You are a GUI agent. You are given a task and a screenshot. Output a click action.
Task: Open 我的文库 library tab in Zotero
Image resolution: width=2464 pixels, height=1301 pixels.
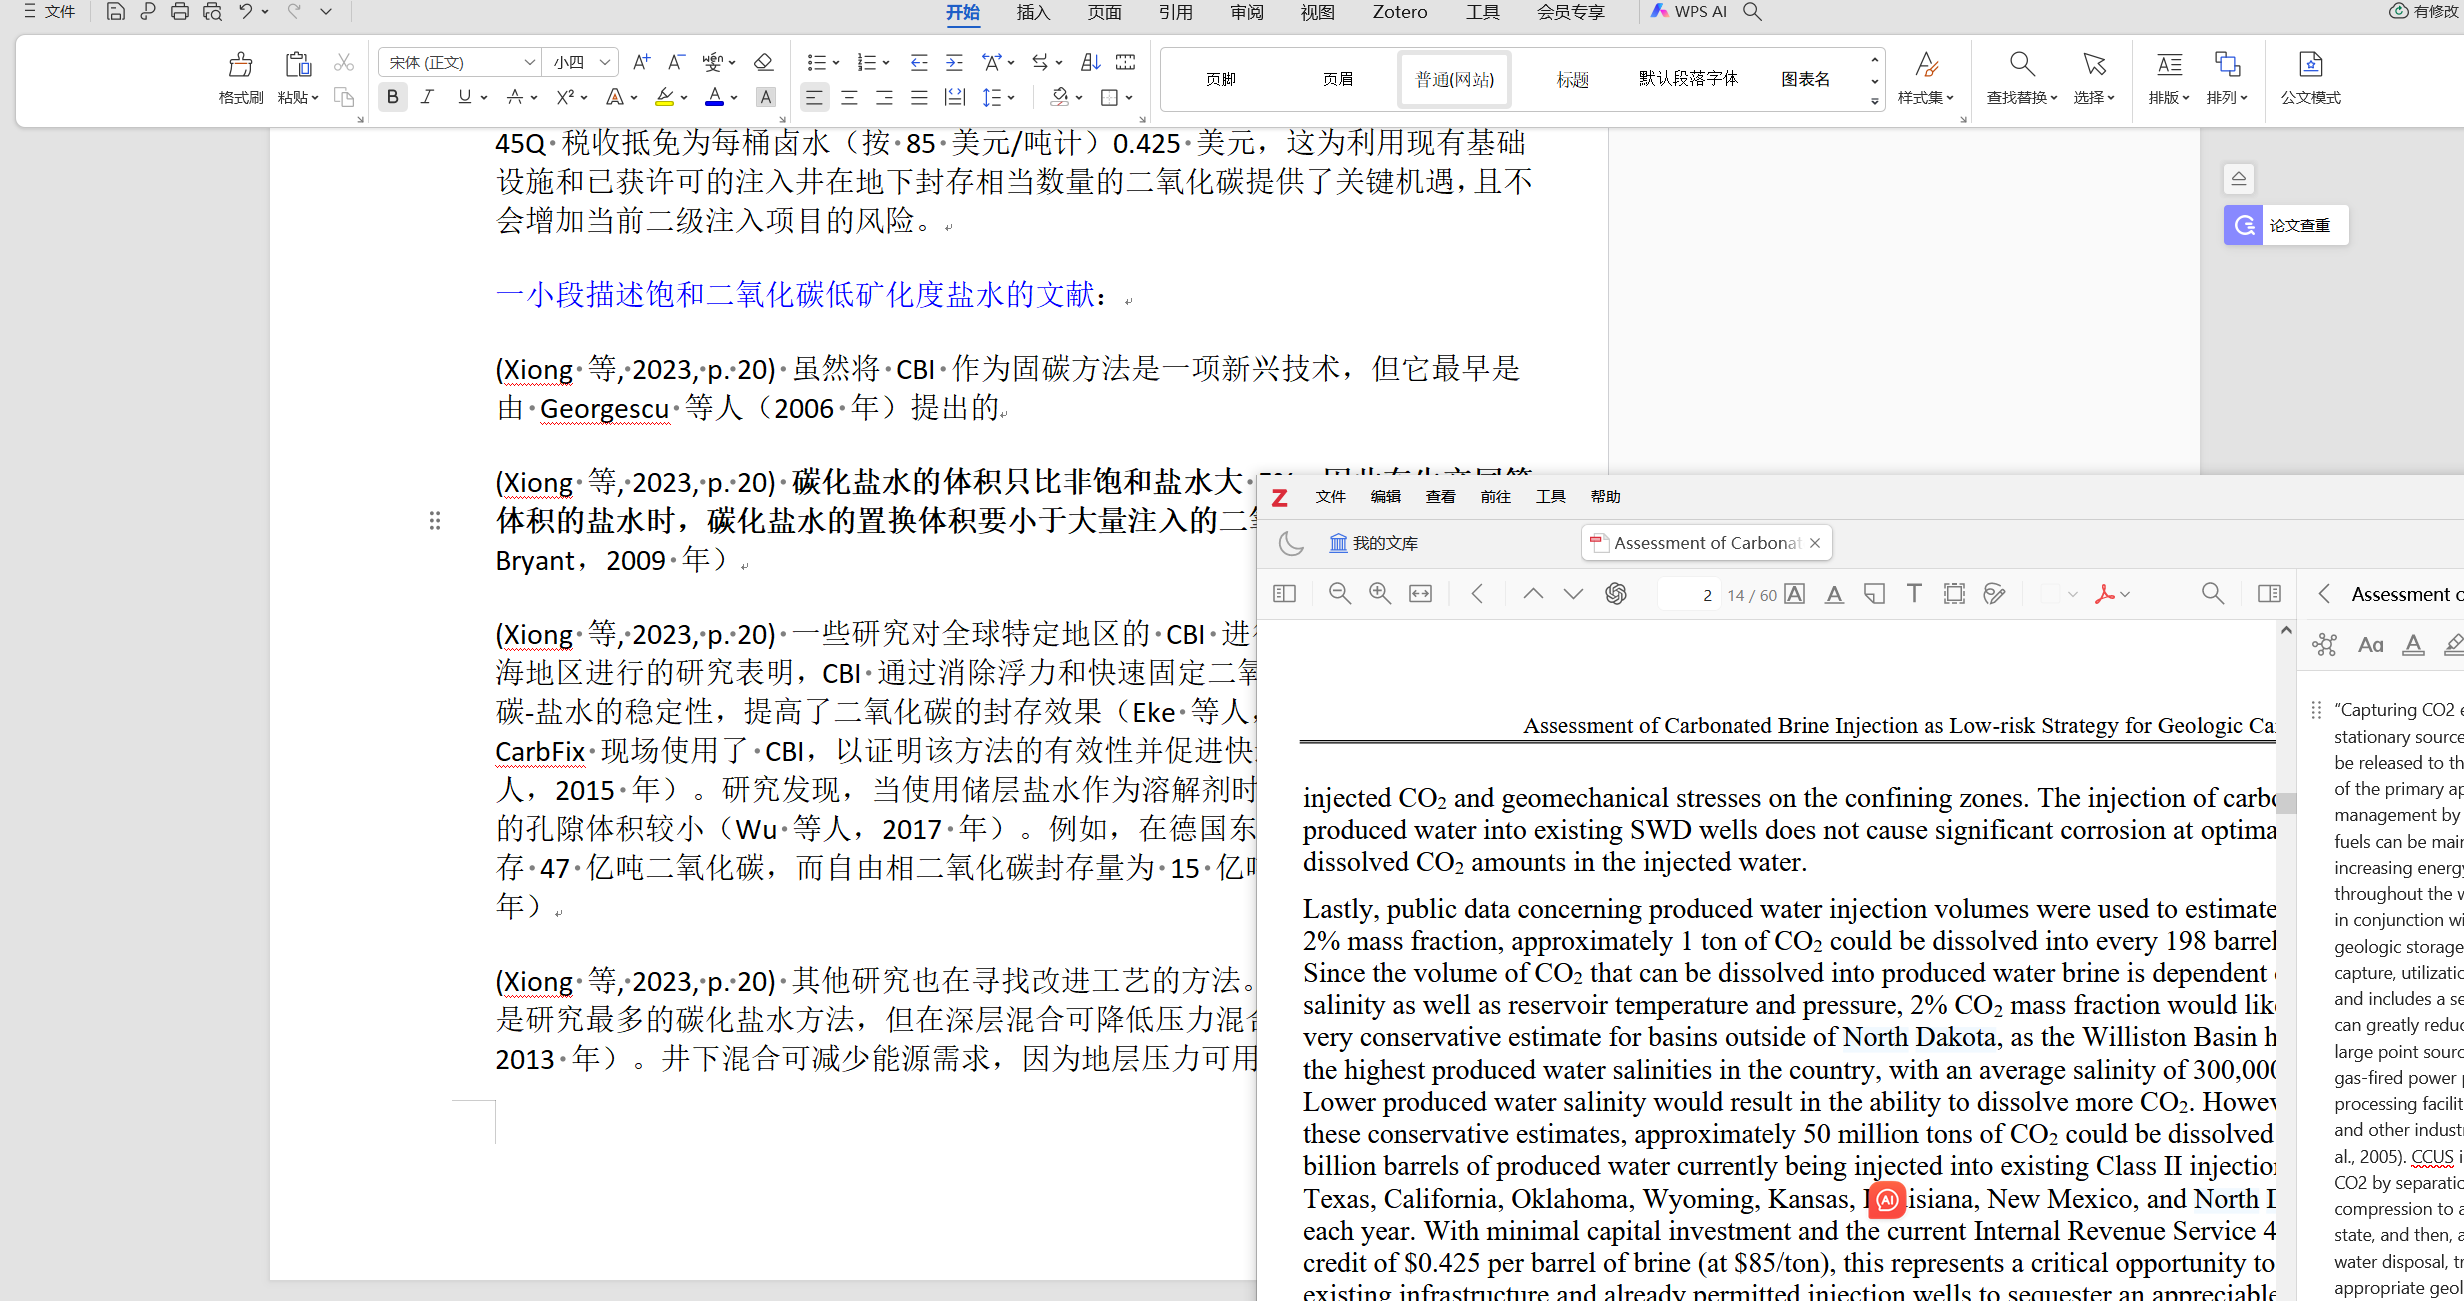(x=1373, y=543)
